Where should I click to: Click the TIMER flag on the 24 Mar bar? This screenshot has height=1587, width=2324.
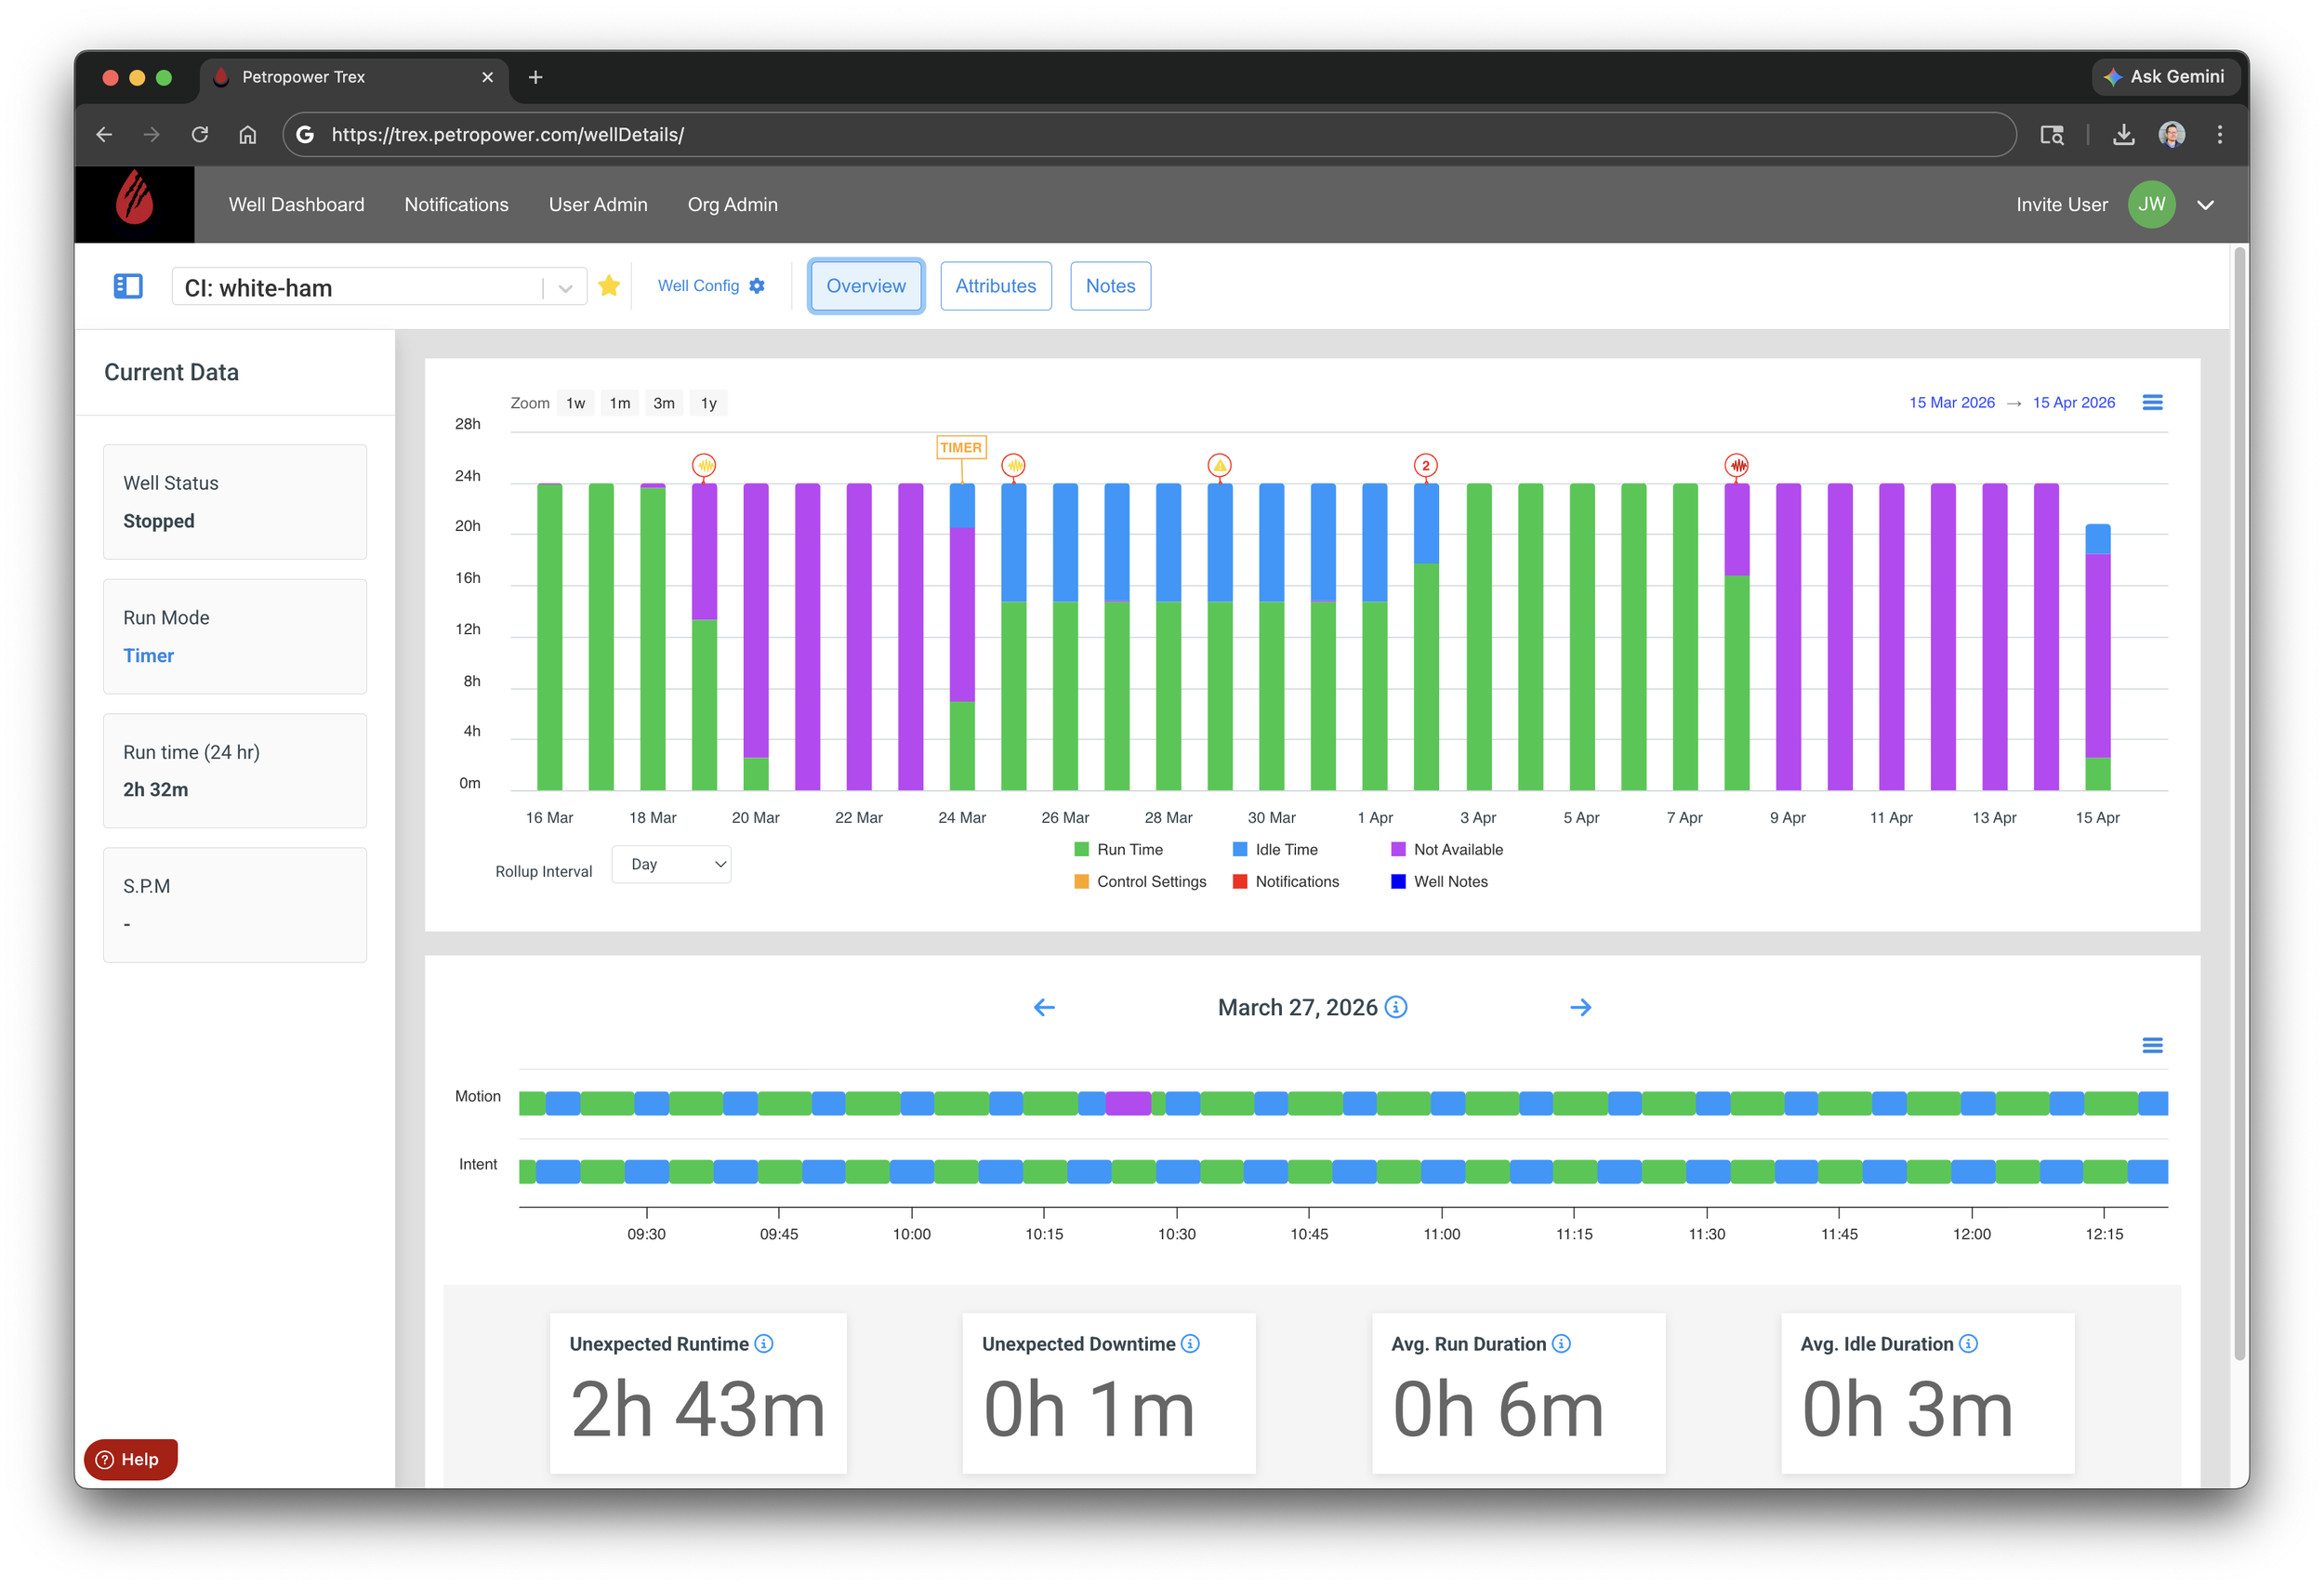click(x=960, y=448)
